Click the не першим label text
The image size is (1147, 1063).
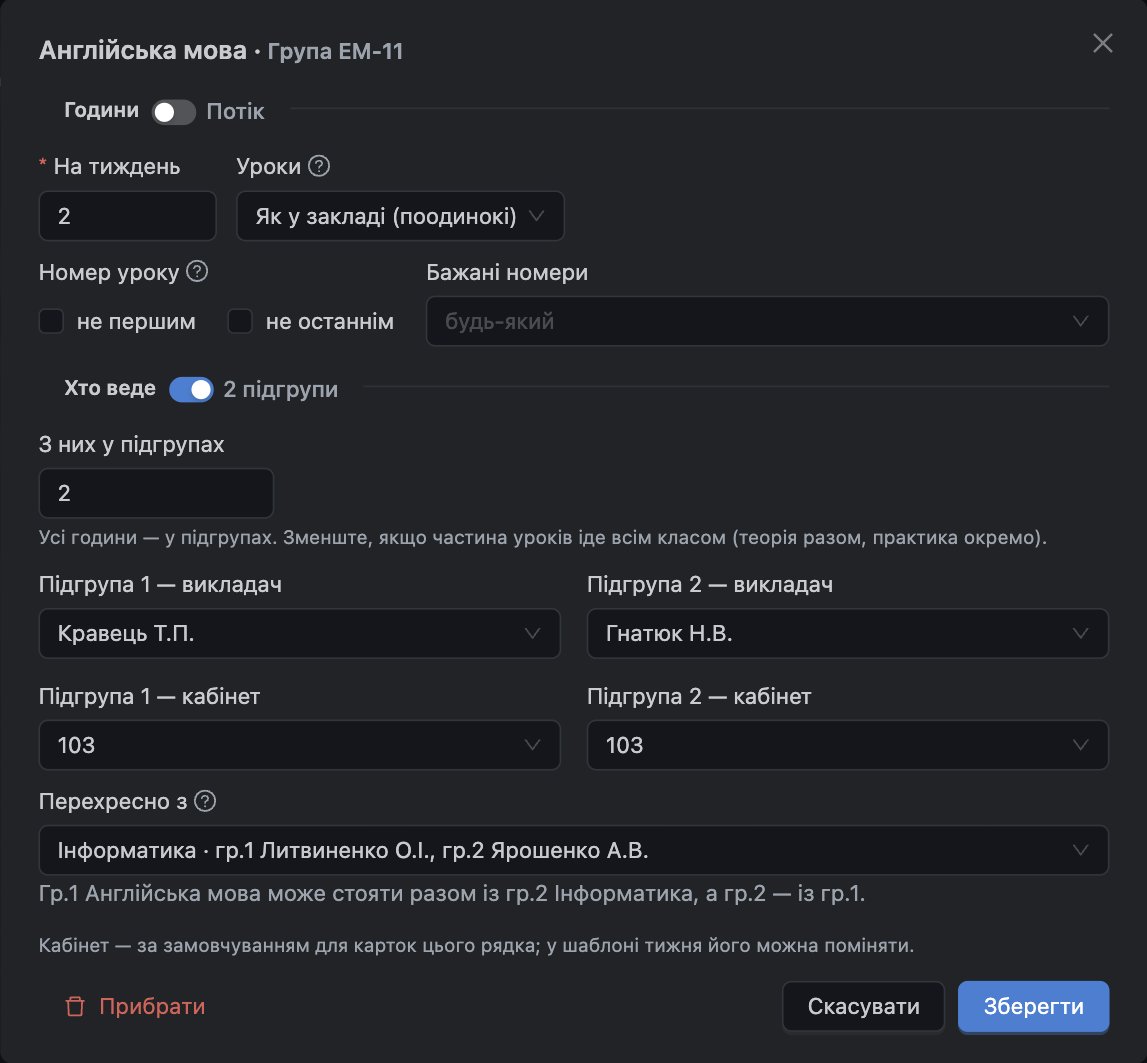click(x=136, y=322)
